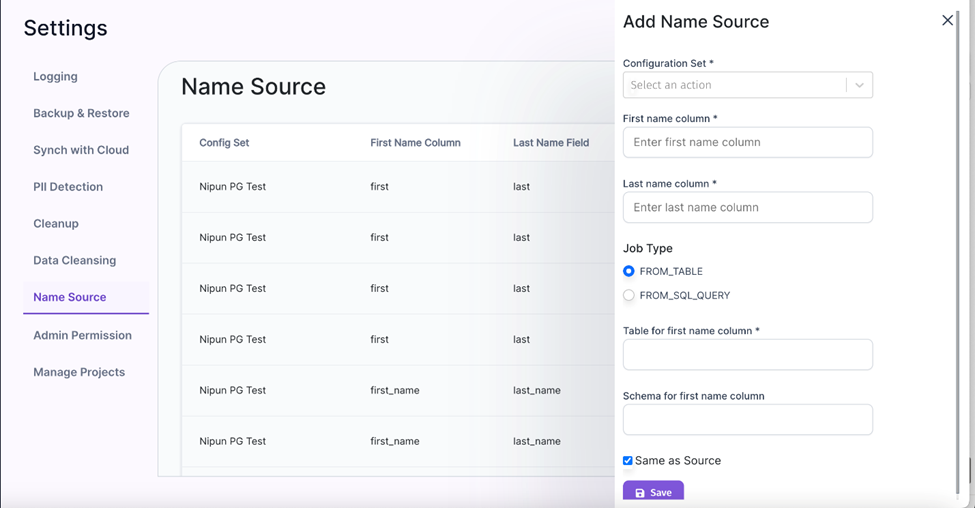Click the Settings page title
The width and height of the screenshot is (975, 508).
65,28
